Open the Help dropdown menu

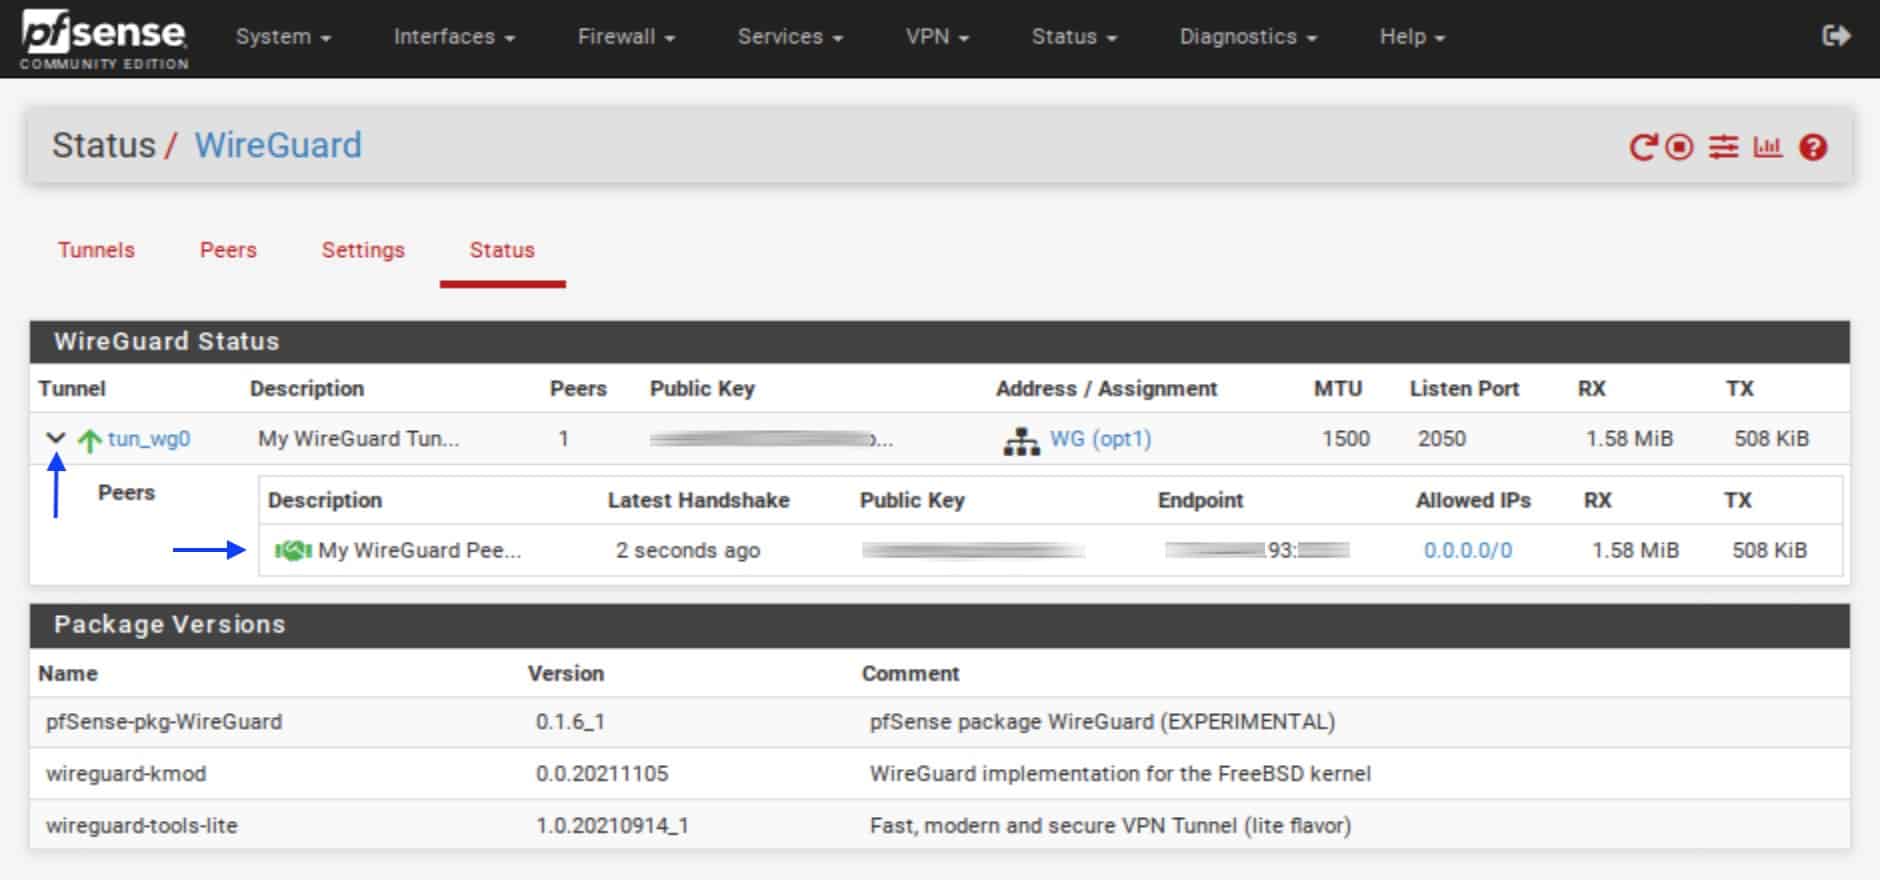pos(1412,37)
